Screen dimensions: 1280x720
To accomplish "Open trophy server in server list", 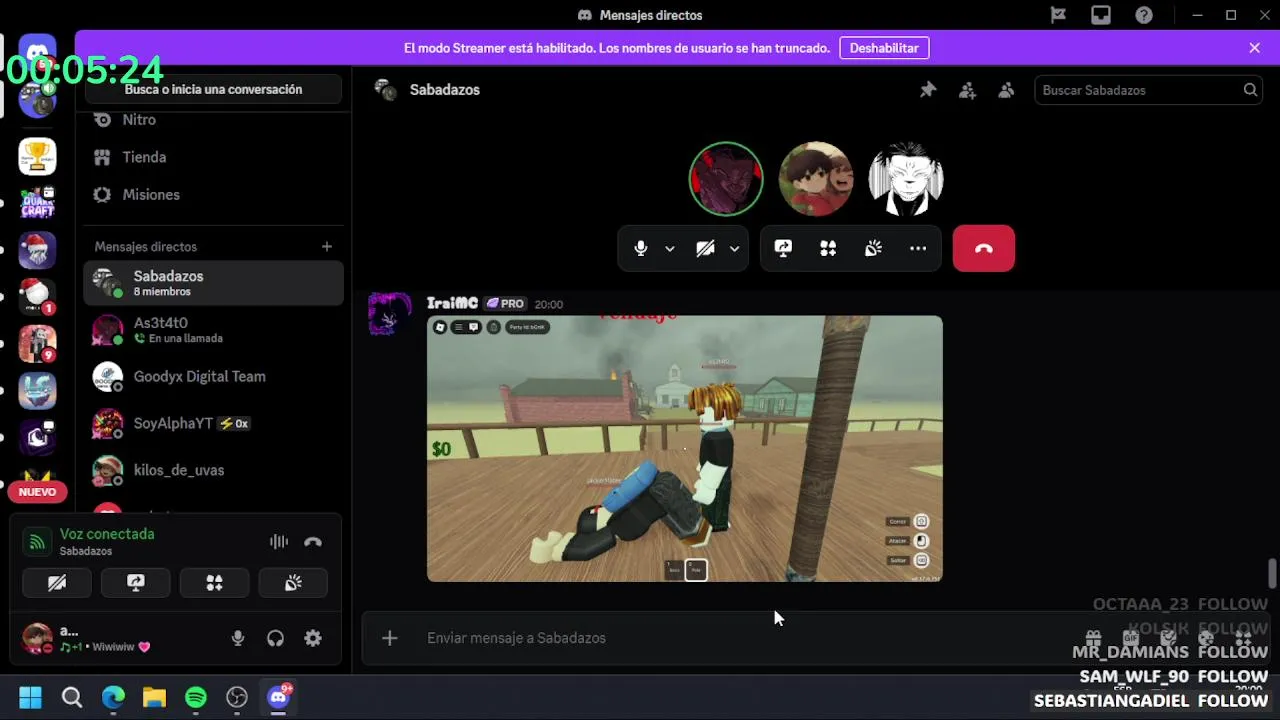I will (37, 156).
